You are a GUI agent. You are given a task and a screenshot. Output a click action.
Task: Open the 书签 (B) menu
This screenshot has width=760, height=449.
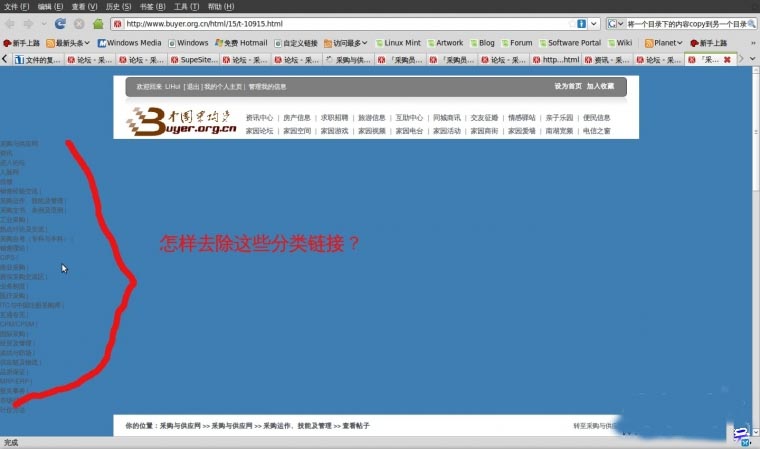(x=152, y=7)
